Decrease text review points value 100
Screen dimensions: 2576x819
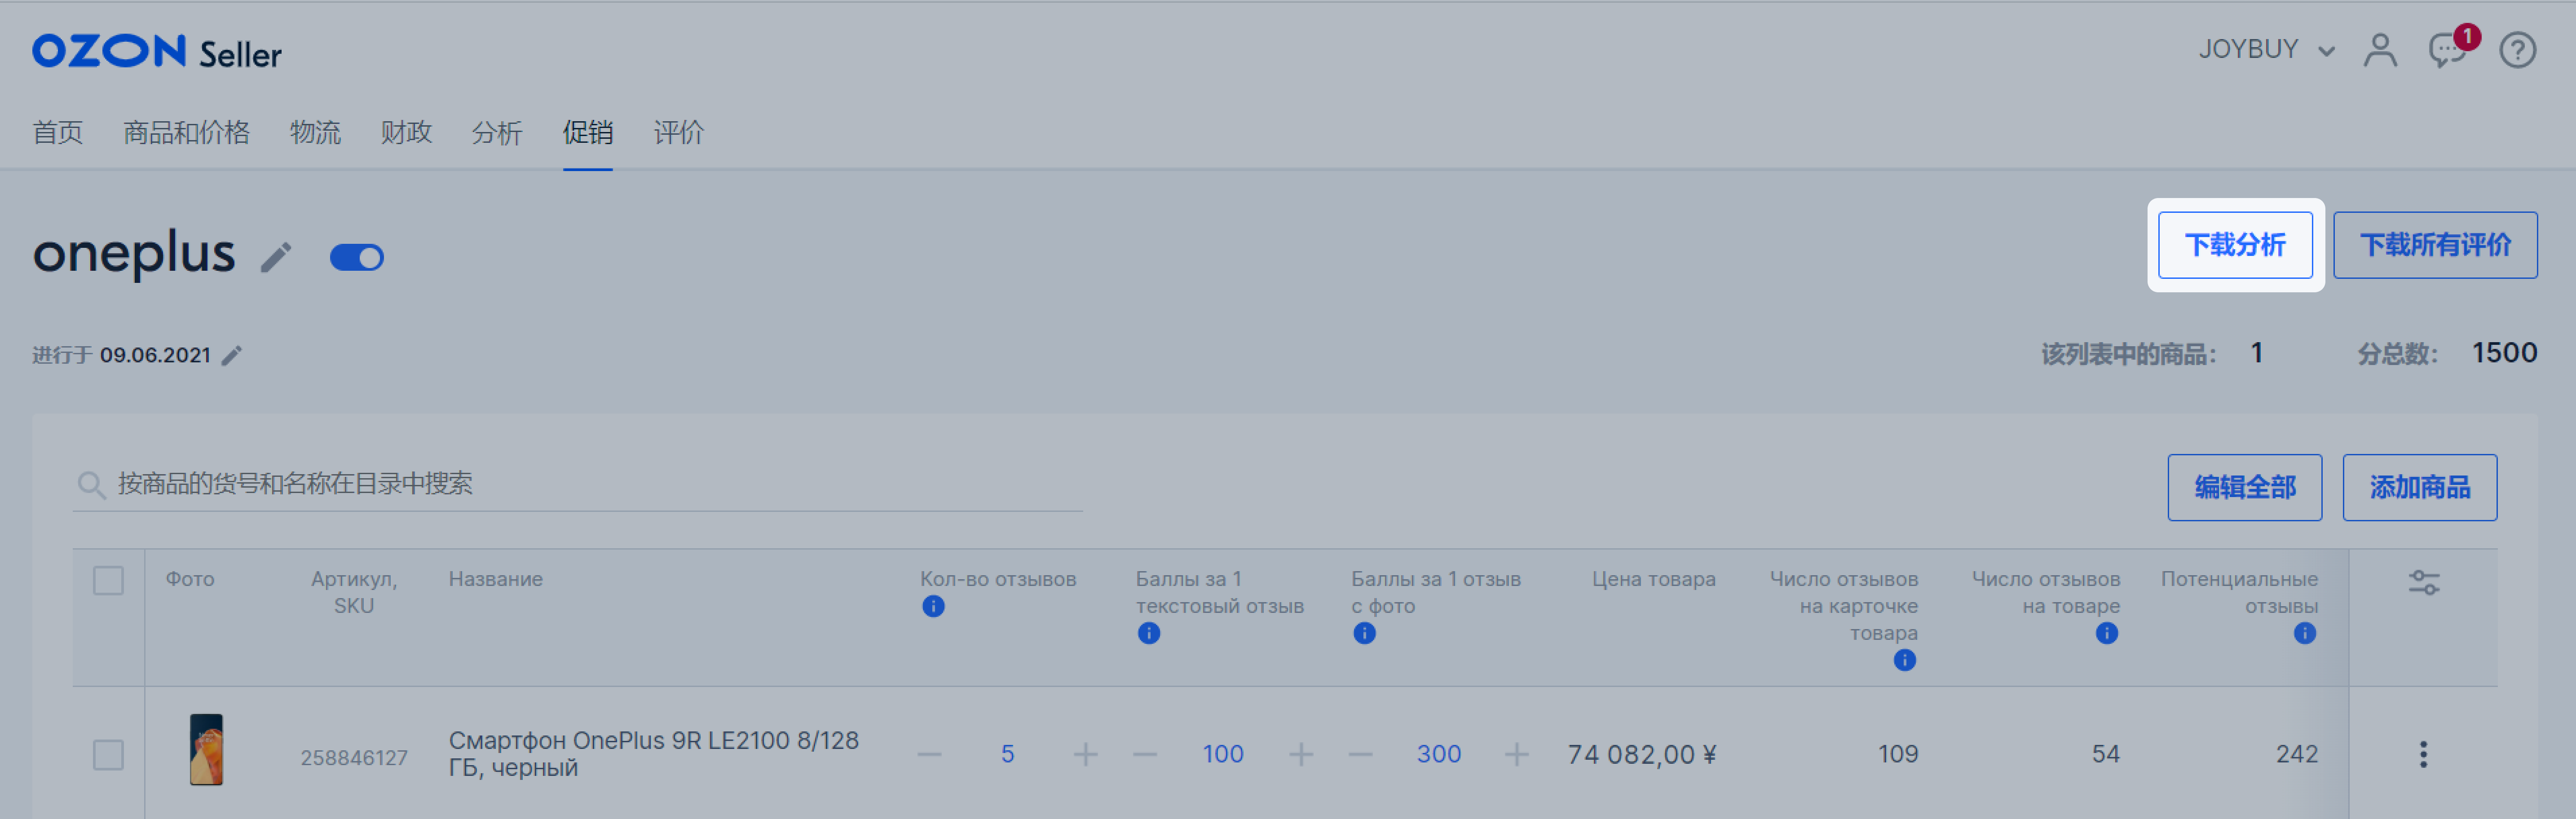[1145, 754]
